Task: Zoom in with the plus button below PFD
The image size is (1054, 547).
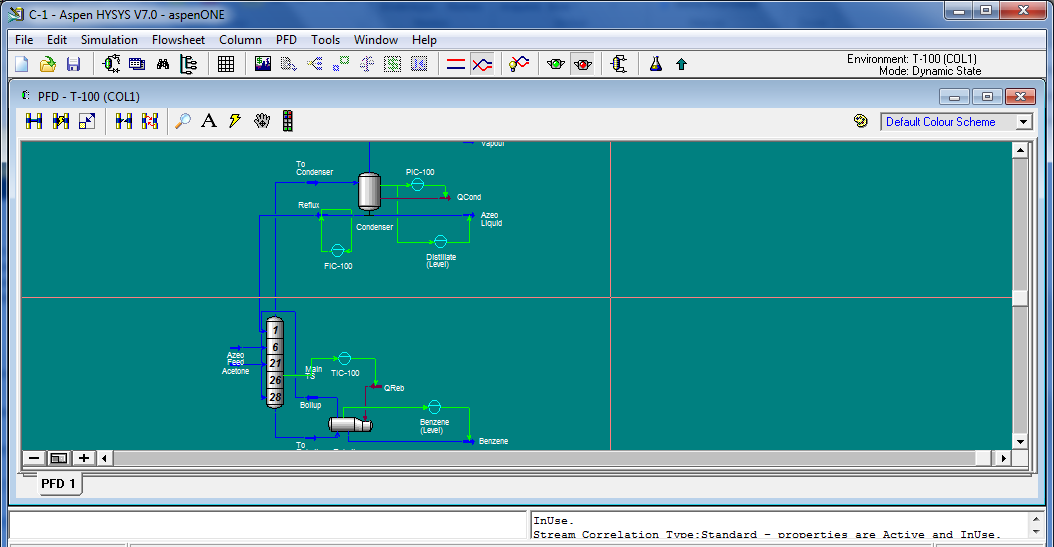Action: point(83,458)
